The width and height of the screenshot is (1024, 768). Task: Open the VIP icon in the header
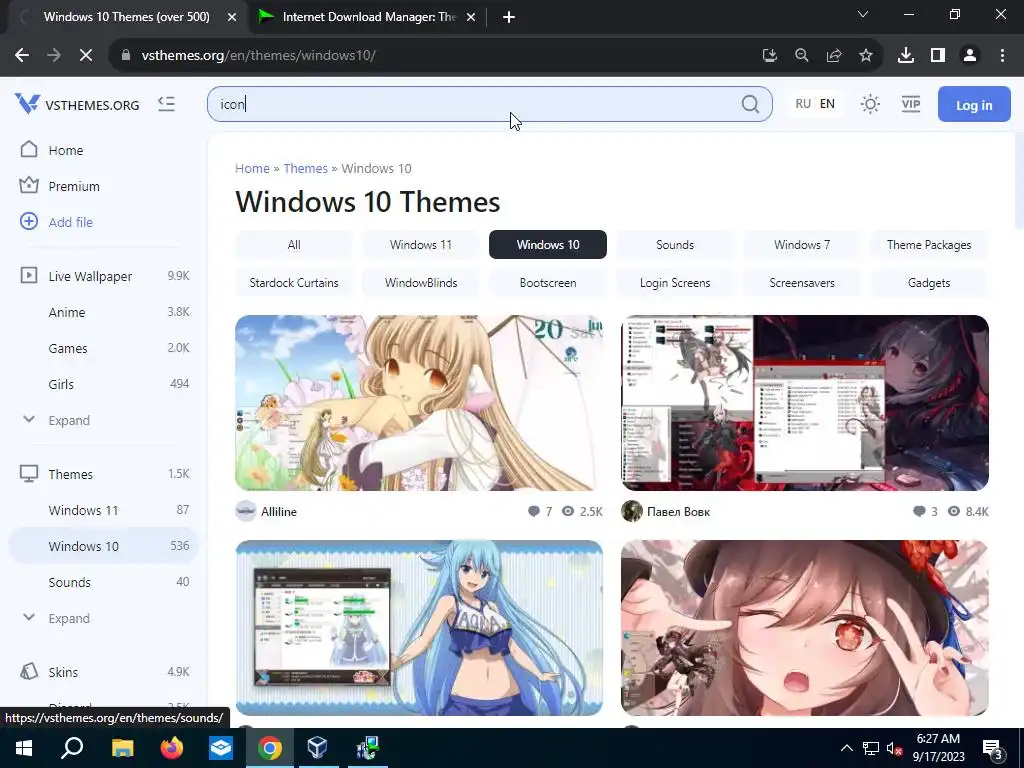pos(910,104)
